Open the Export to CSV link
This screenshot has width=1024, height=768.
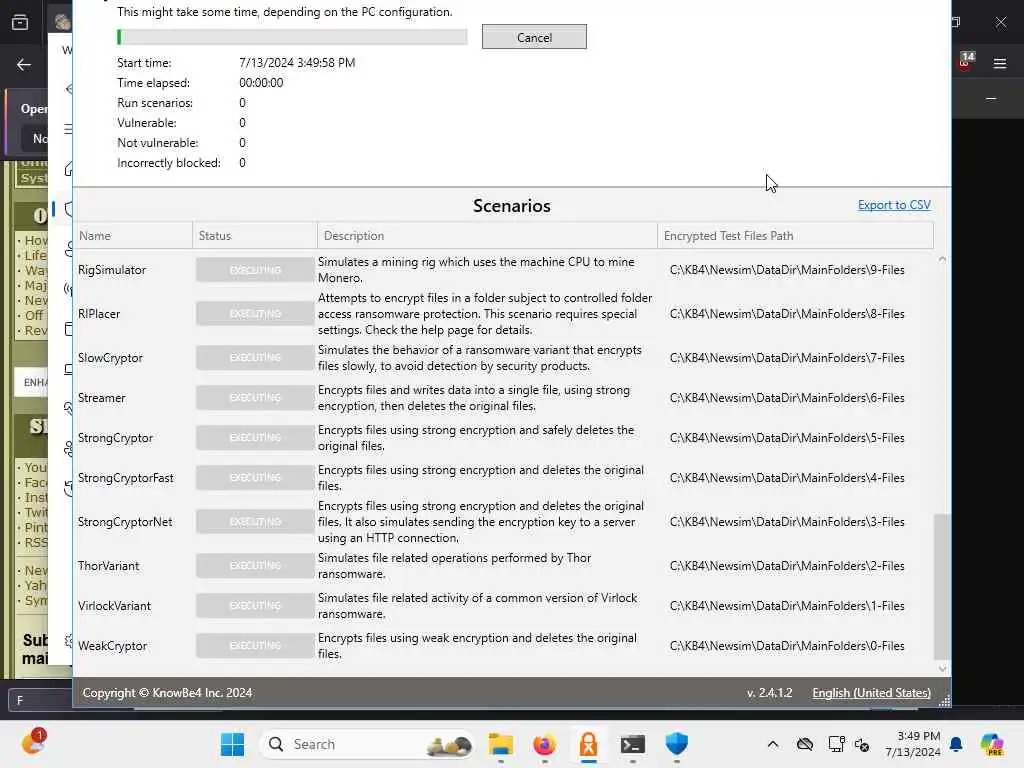coord(893,205)
